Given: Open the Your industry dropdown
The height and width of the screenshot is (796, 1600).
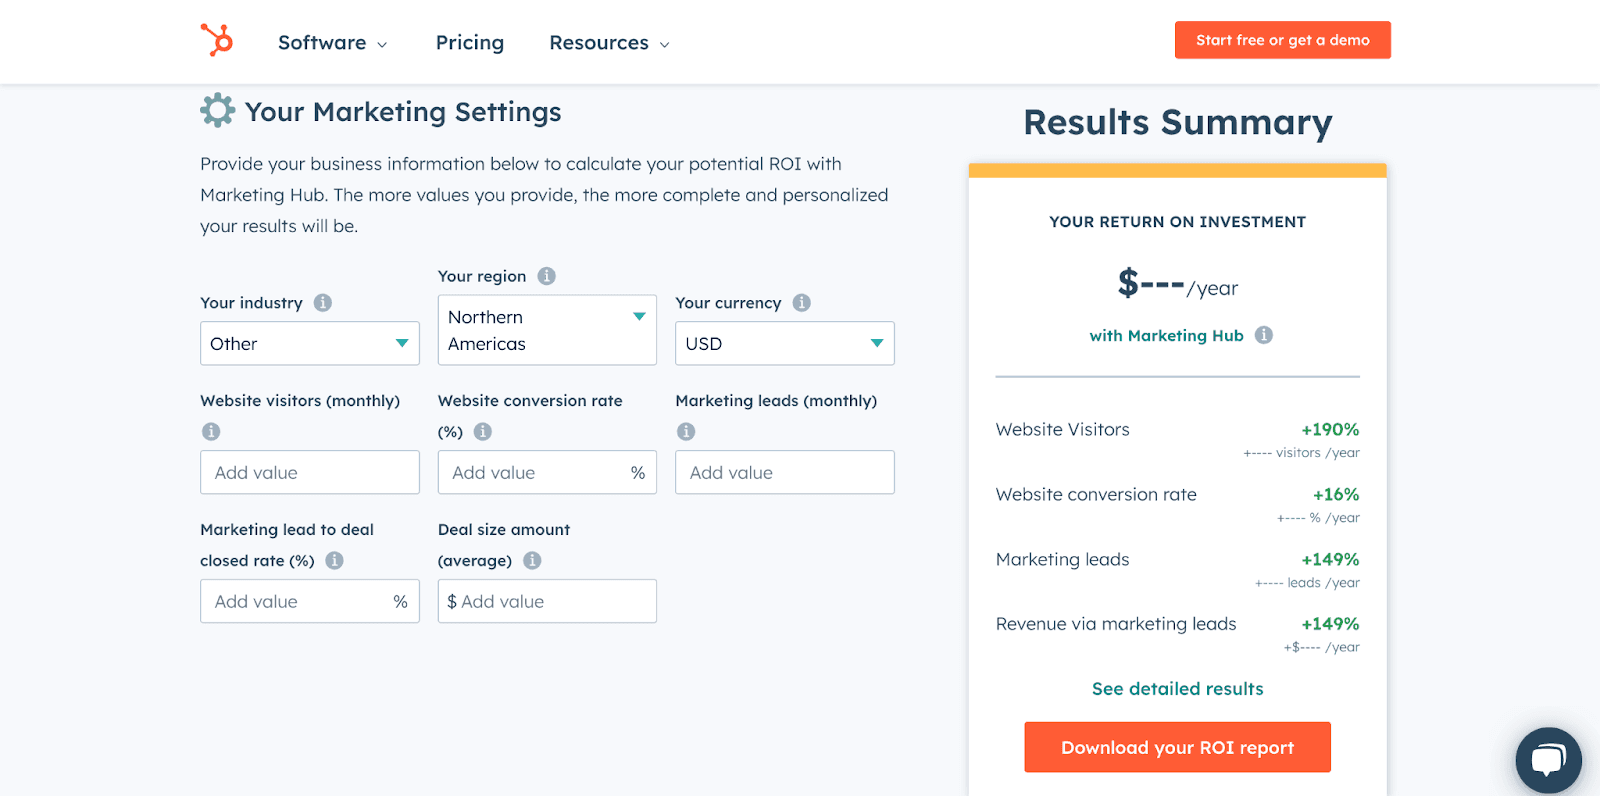Looking at the screenshot, I should tap(309, 343).
